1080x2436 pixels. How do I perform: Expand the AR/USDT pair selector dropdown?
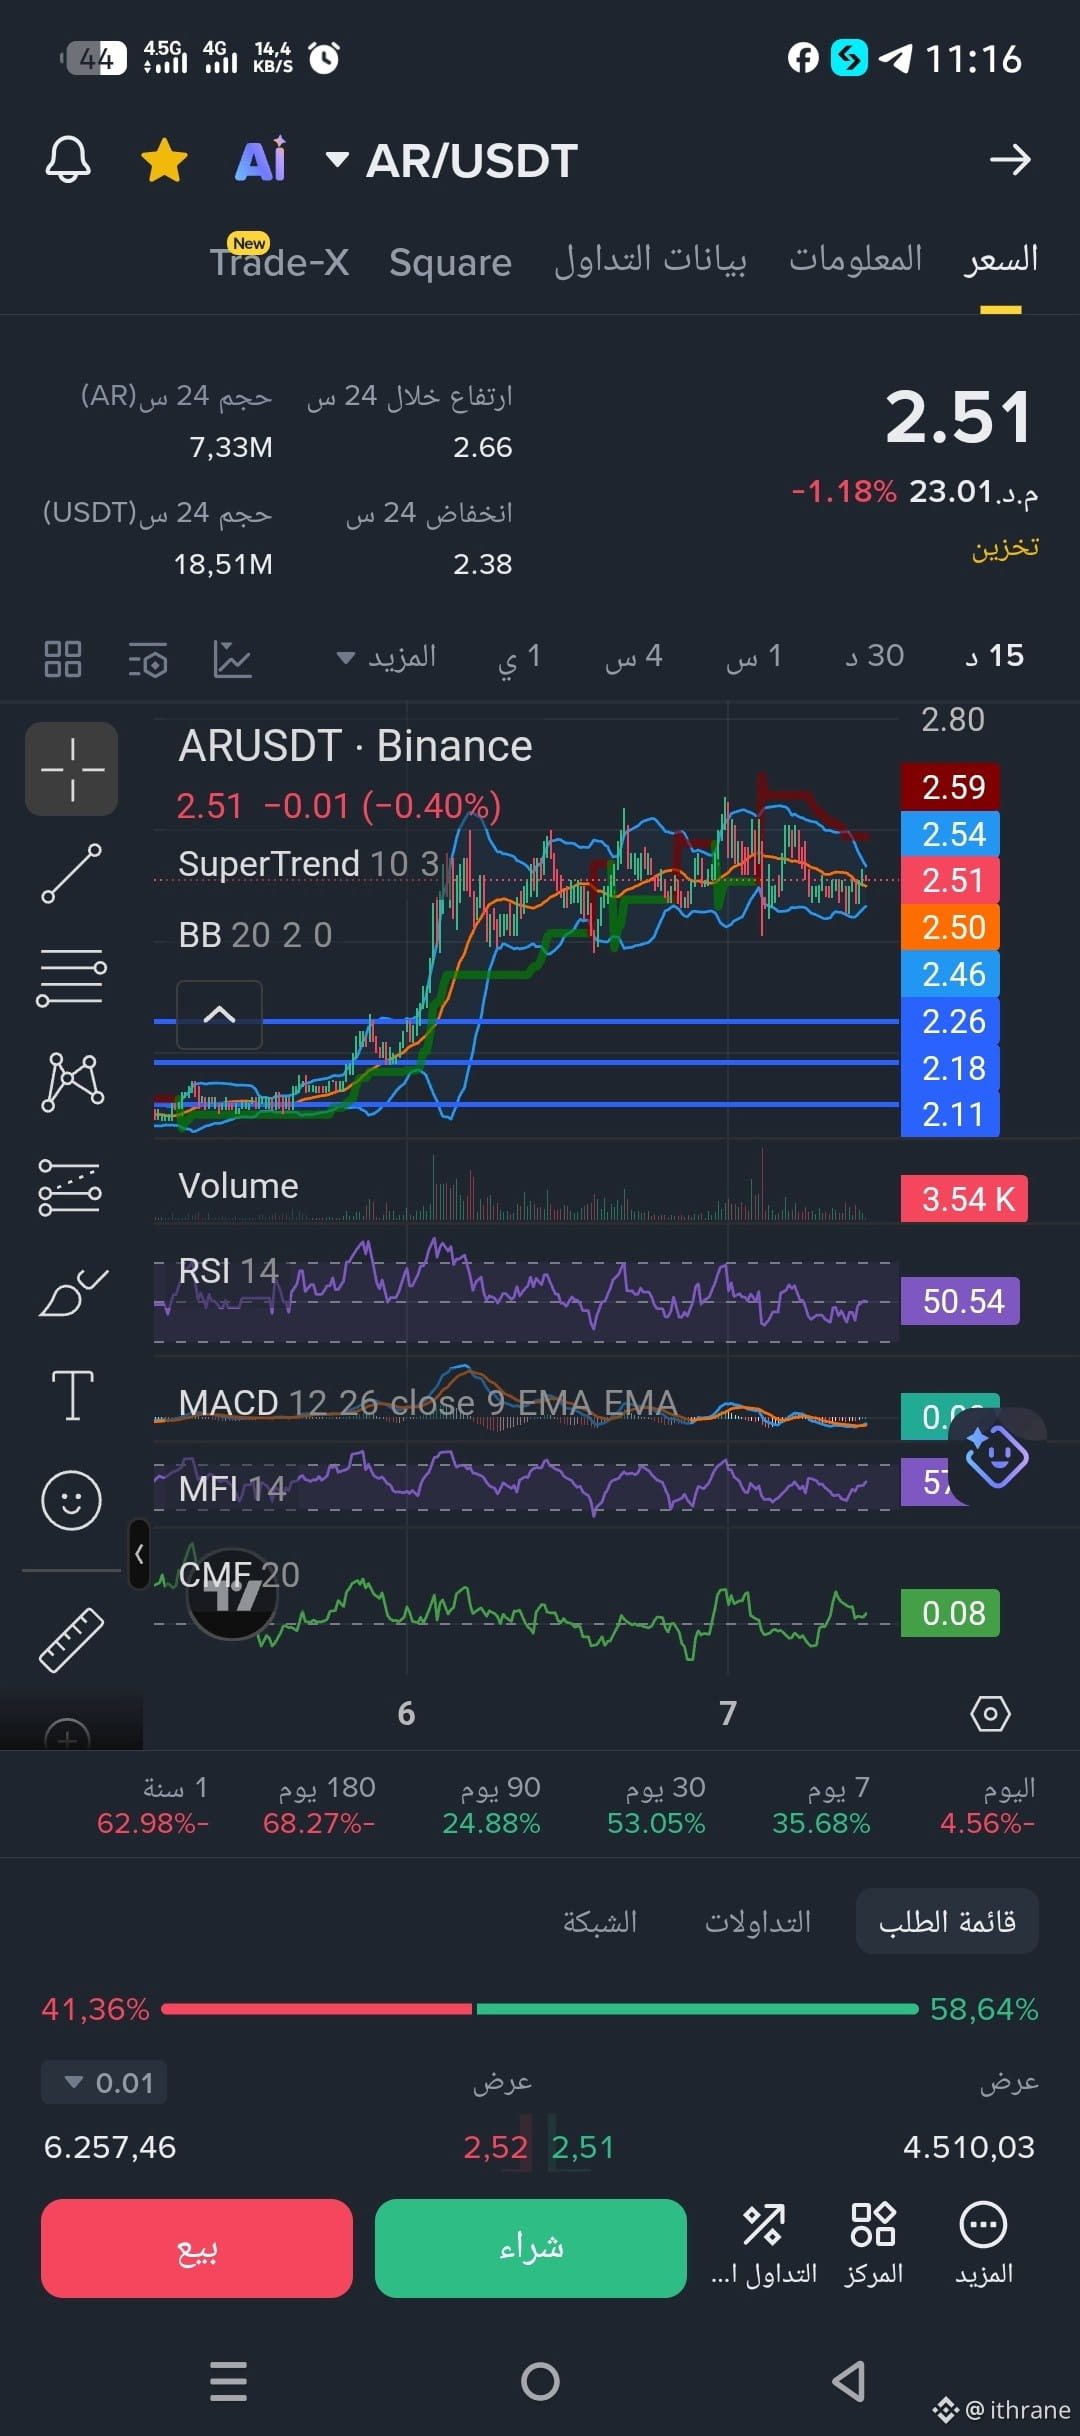click(337, 159)
